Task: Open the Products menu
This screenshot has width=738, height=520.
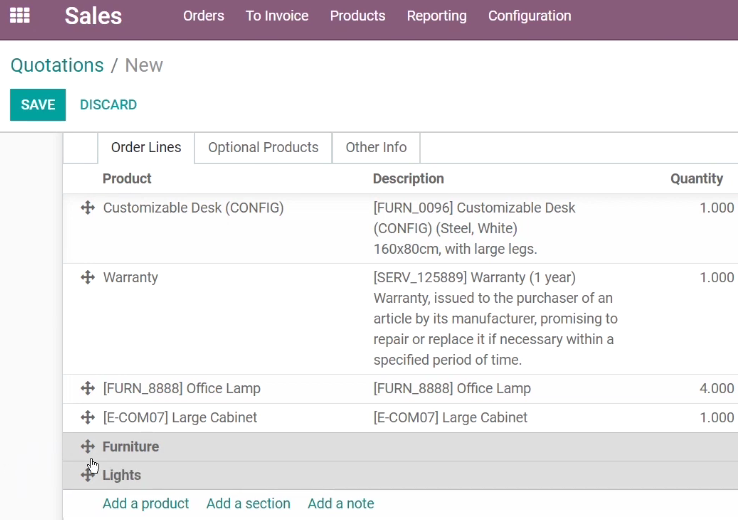Action: pyautogui.click(x=357, y=16)
